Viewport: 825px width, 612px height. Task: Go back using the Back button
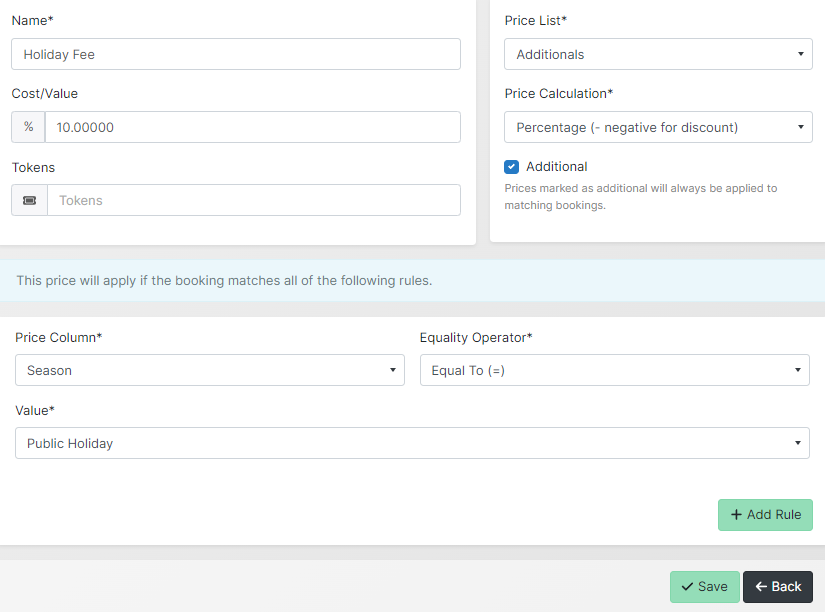[777, 587]
